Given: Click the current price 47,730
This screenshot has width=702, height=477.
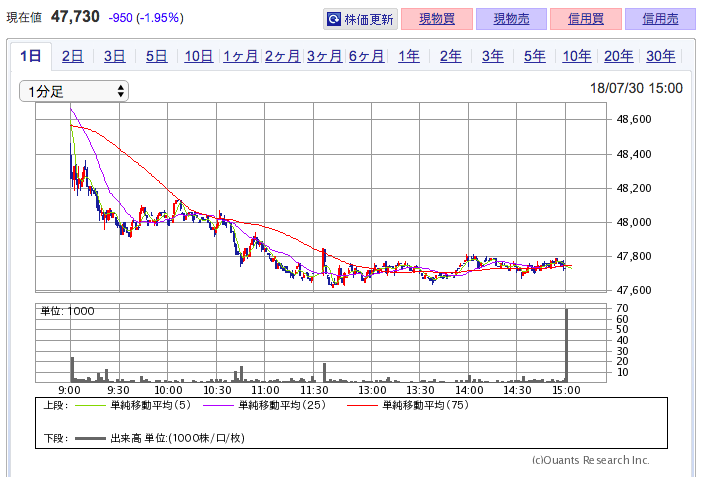Looking at the screenshot, I should (x=75, y=17).
